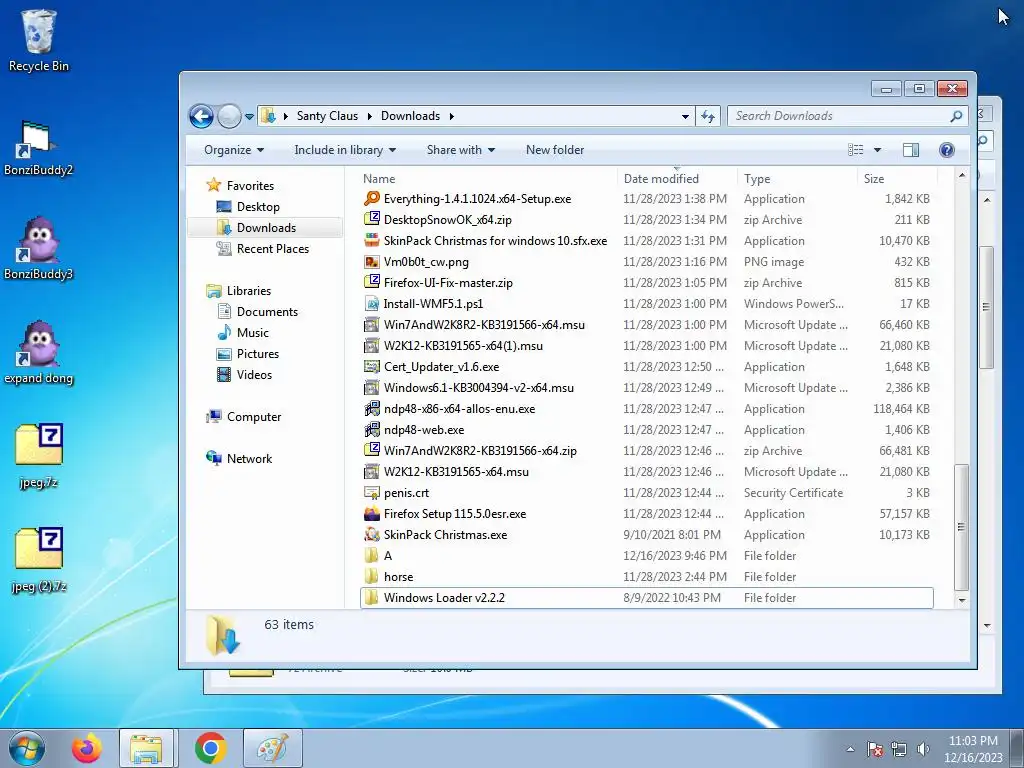Click the New folder button

point(555,150)
